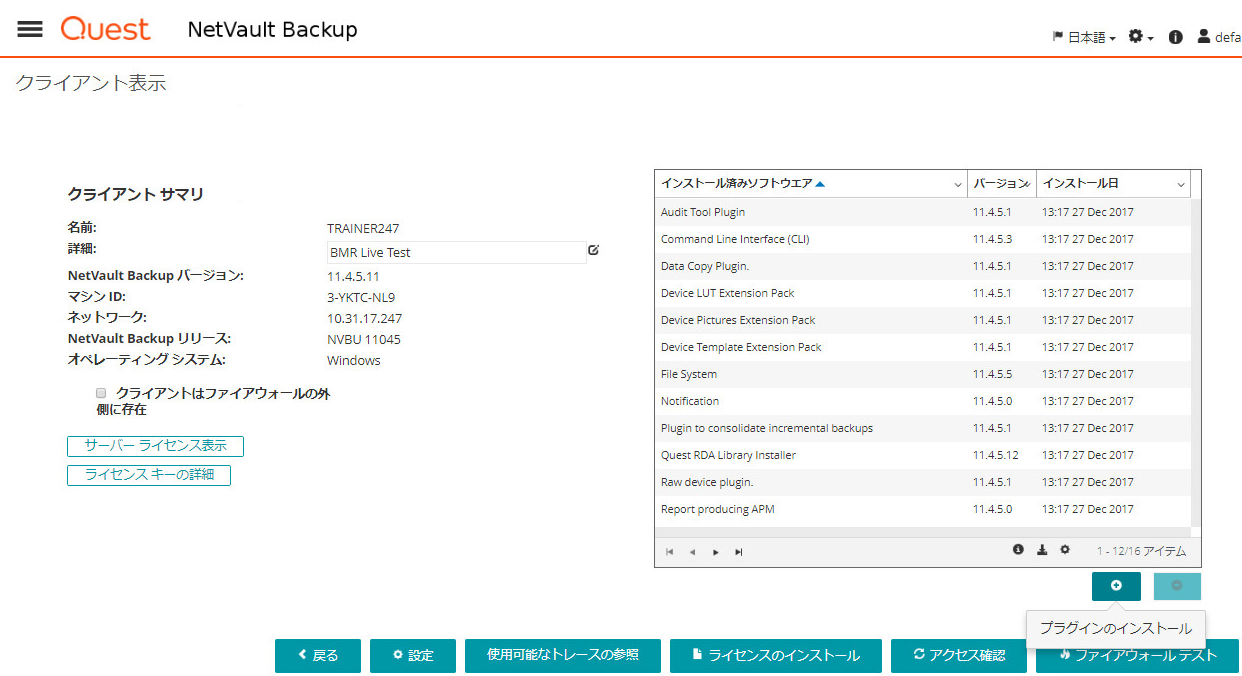
Task: Select the Raw device plugin row
Action: tap(922, 482)
